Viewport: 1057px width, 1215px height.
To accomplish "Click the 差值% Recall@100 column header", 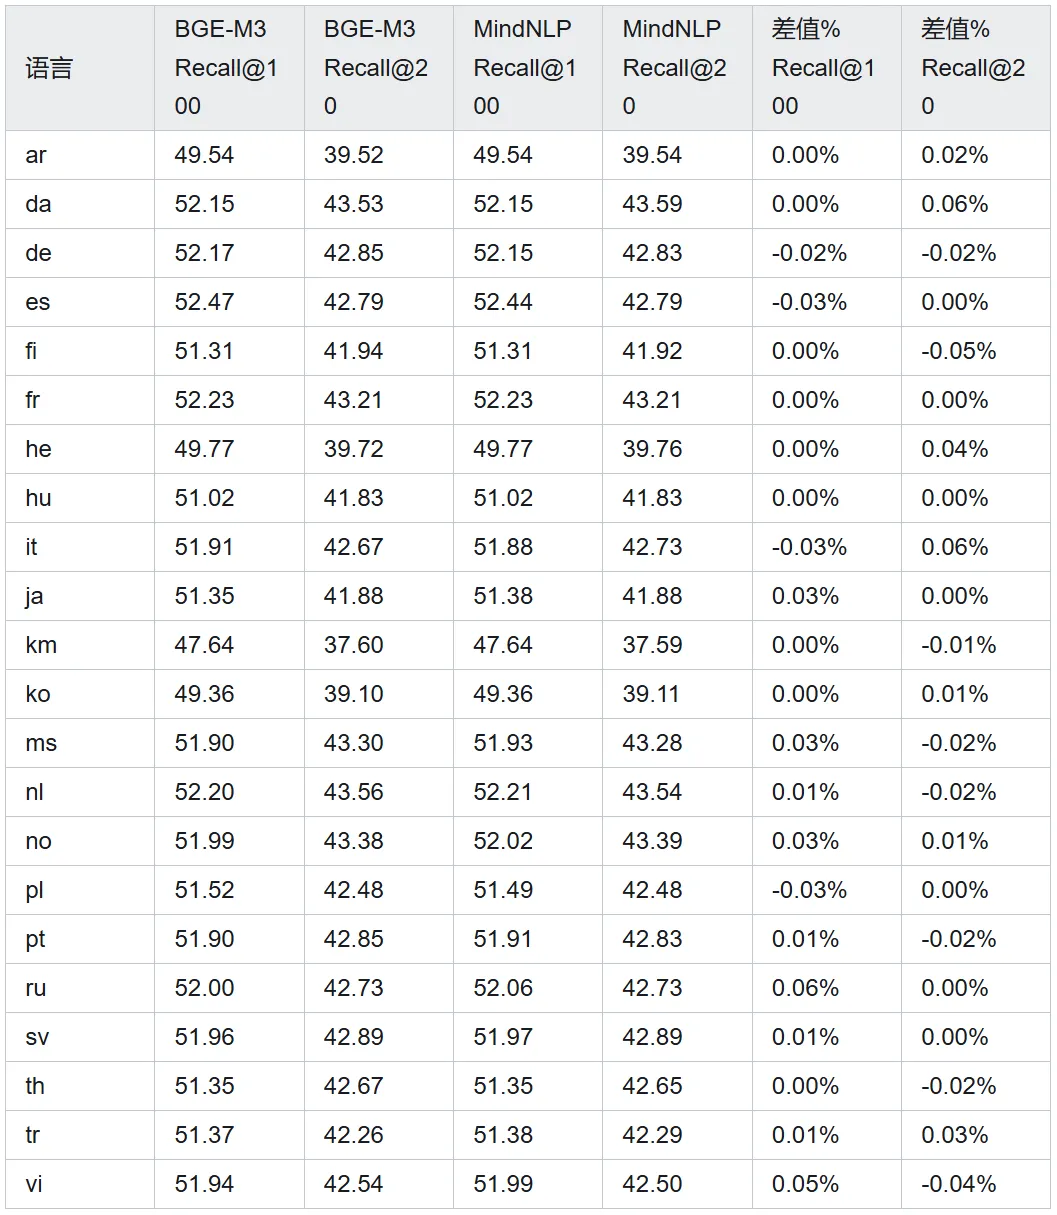I will coord(823,68).
